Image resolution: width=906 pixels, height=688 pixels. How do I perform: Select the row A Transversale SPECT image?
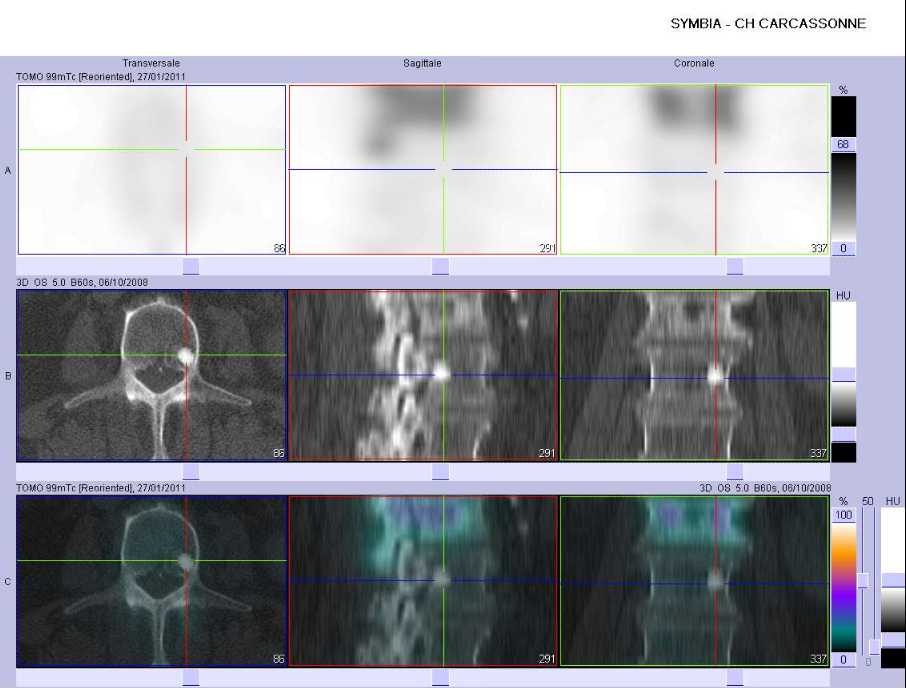[x=152, y=170]
